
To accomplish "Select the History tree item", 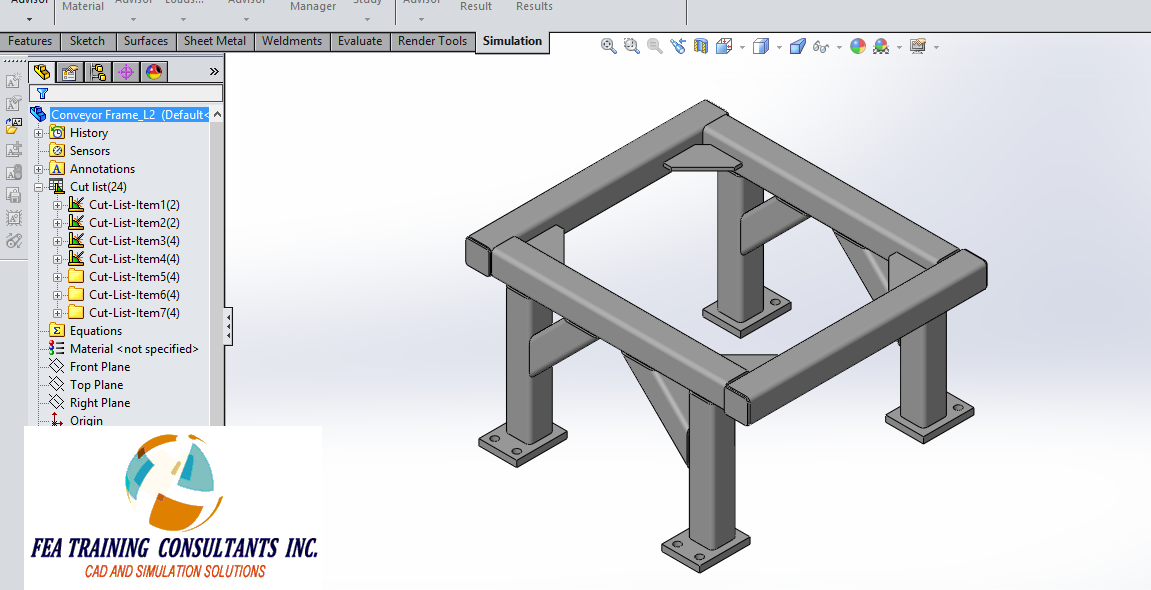I will pyautogui.click(x=89, y=133).
